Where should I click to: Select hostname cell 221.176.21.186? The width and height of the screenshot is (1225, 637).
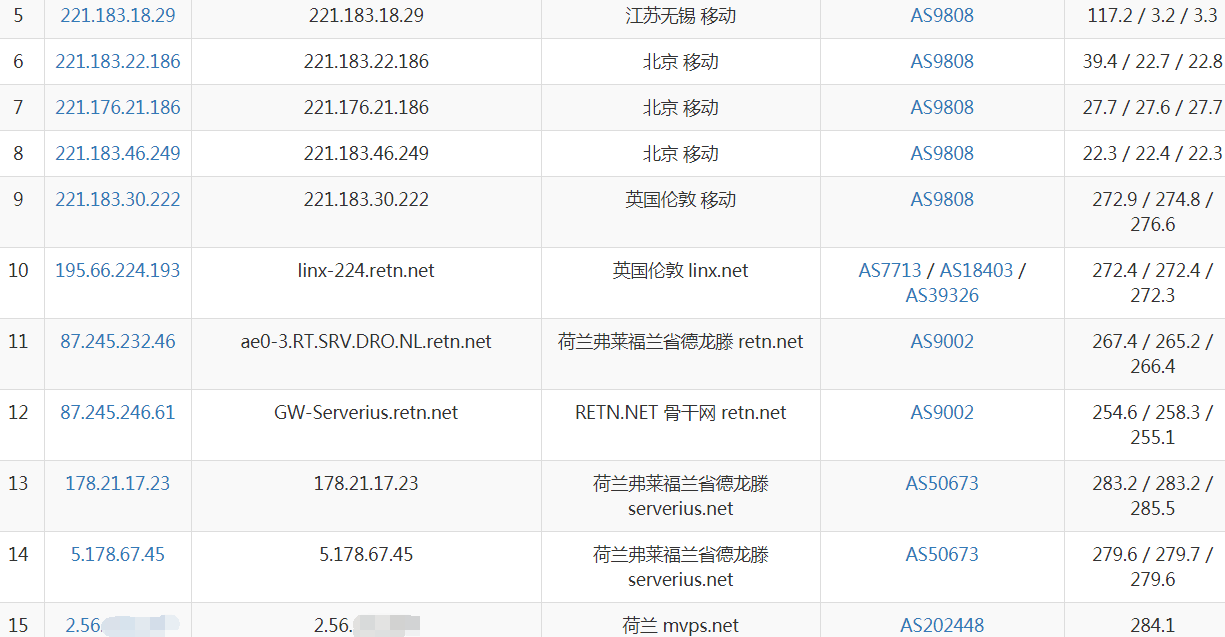coord(366,108)
